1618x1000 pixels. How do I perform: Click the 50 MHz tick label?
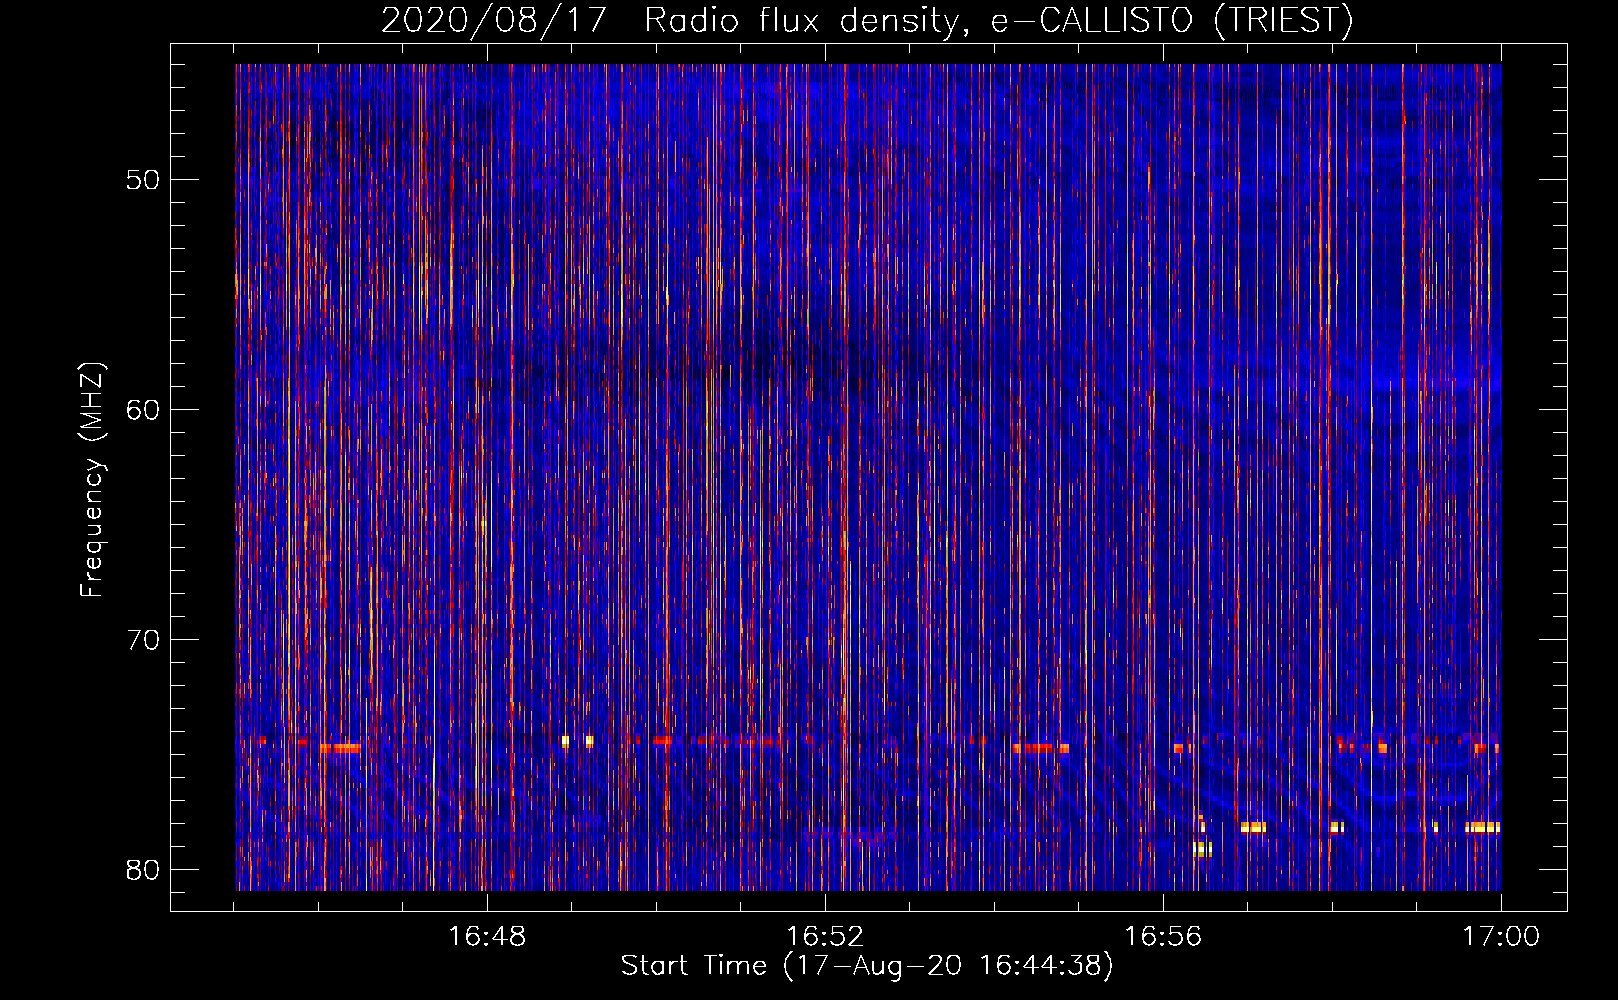(143, 180)
